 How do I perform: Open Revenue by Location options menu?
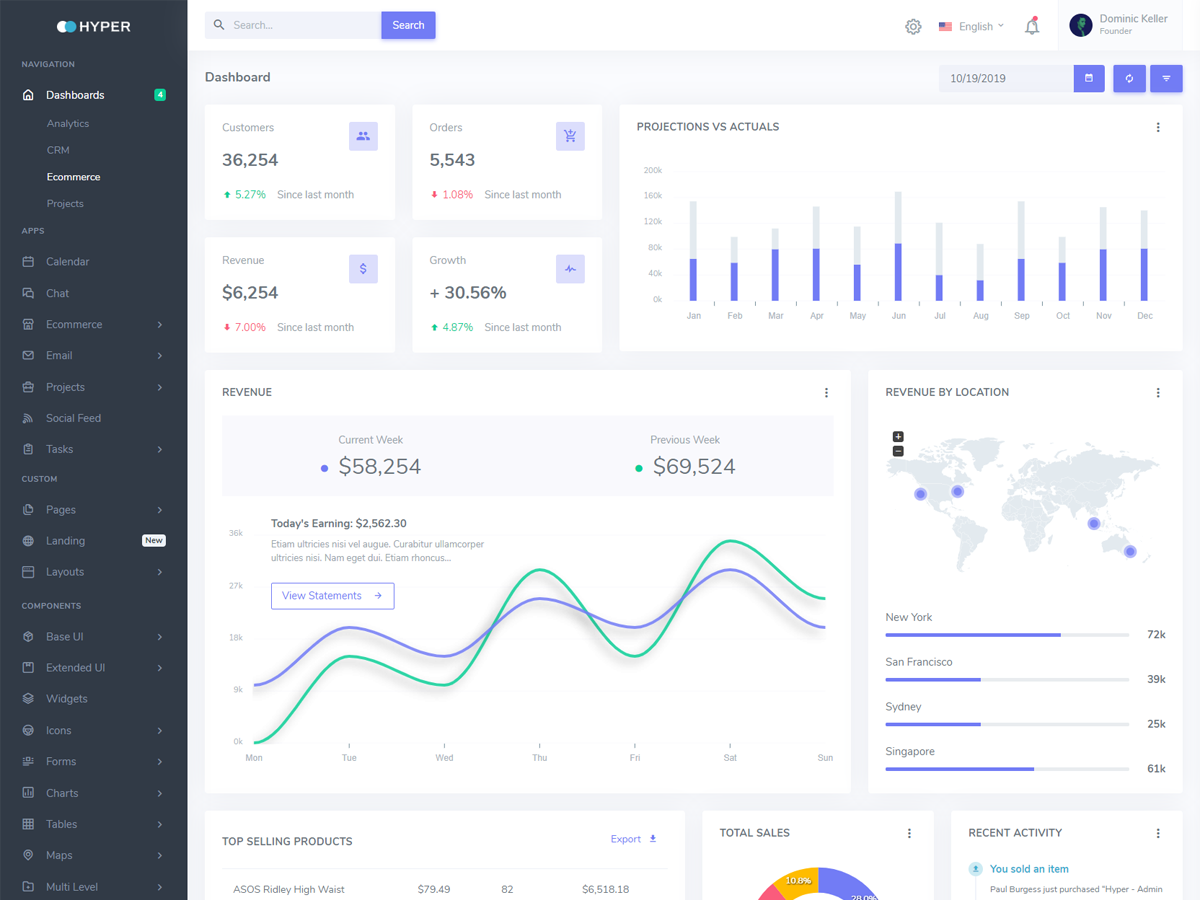1158,393
